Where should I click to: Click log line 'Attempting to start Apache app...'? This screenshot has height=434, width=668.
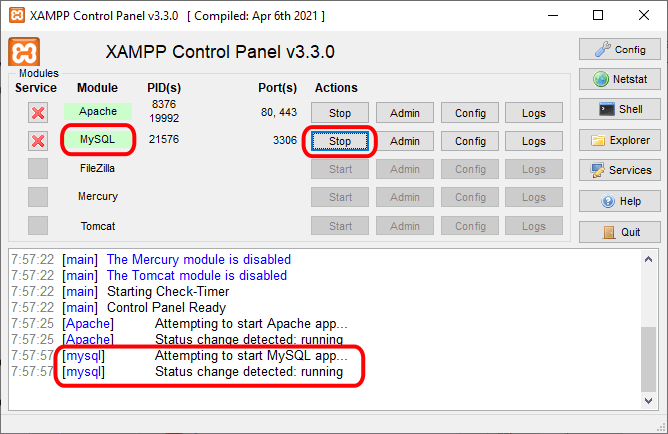click(x=251, y=323)
